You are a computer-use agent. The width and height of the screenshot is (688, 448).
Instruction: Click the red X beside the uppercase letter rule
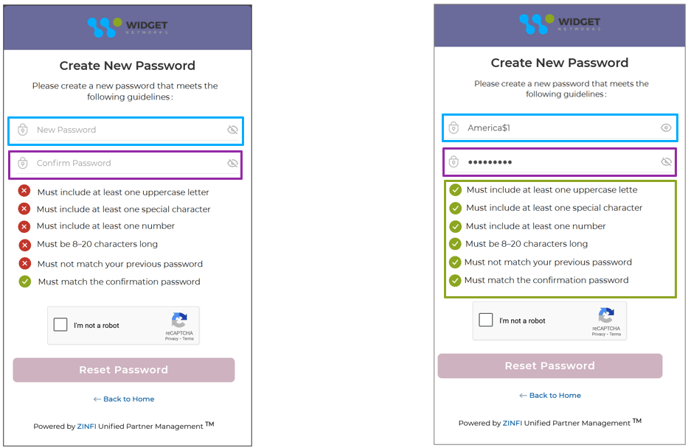coord(24,191)
